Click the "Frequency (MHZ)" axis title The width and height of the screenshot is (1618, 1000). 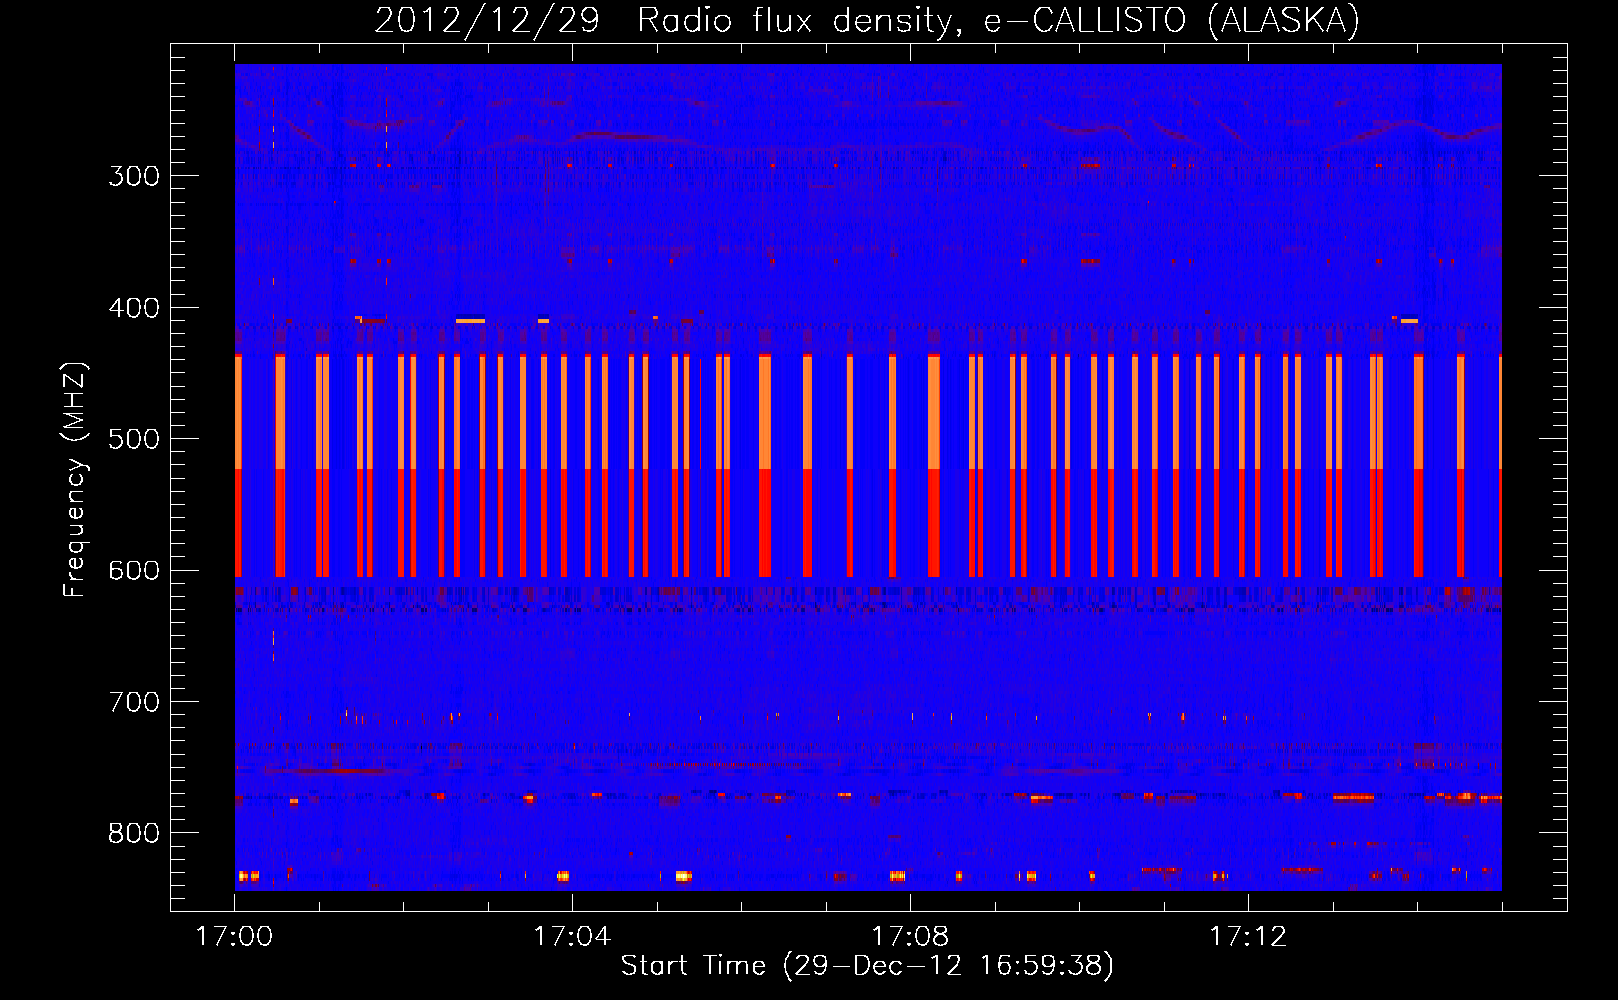tap(76, 479)
